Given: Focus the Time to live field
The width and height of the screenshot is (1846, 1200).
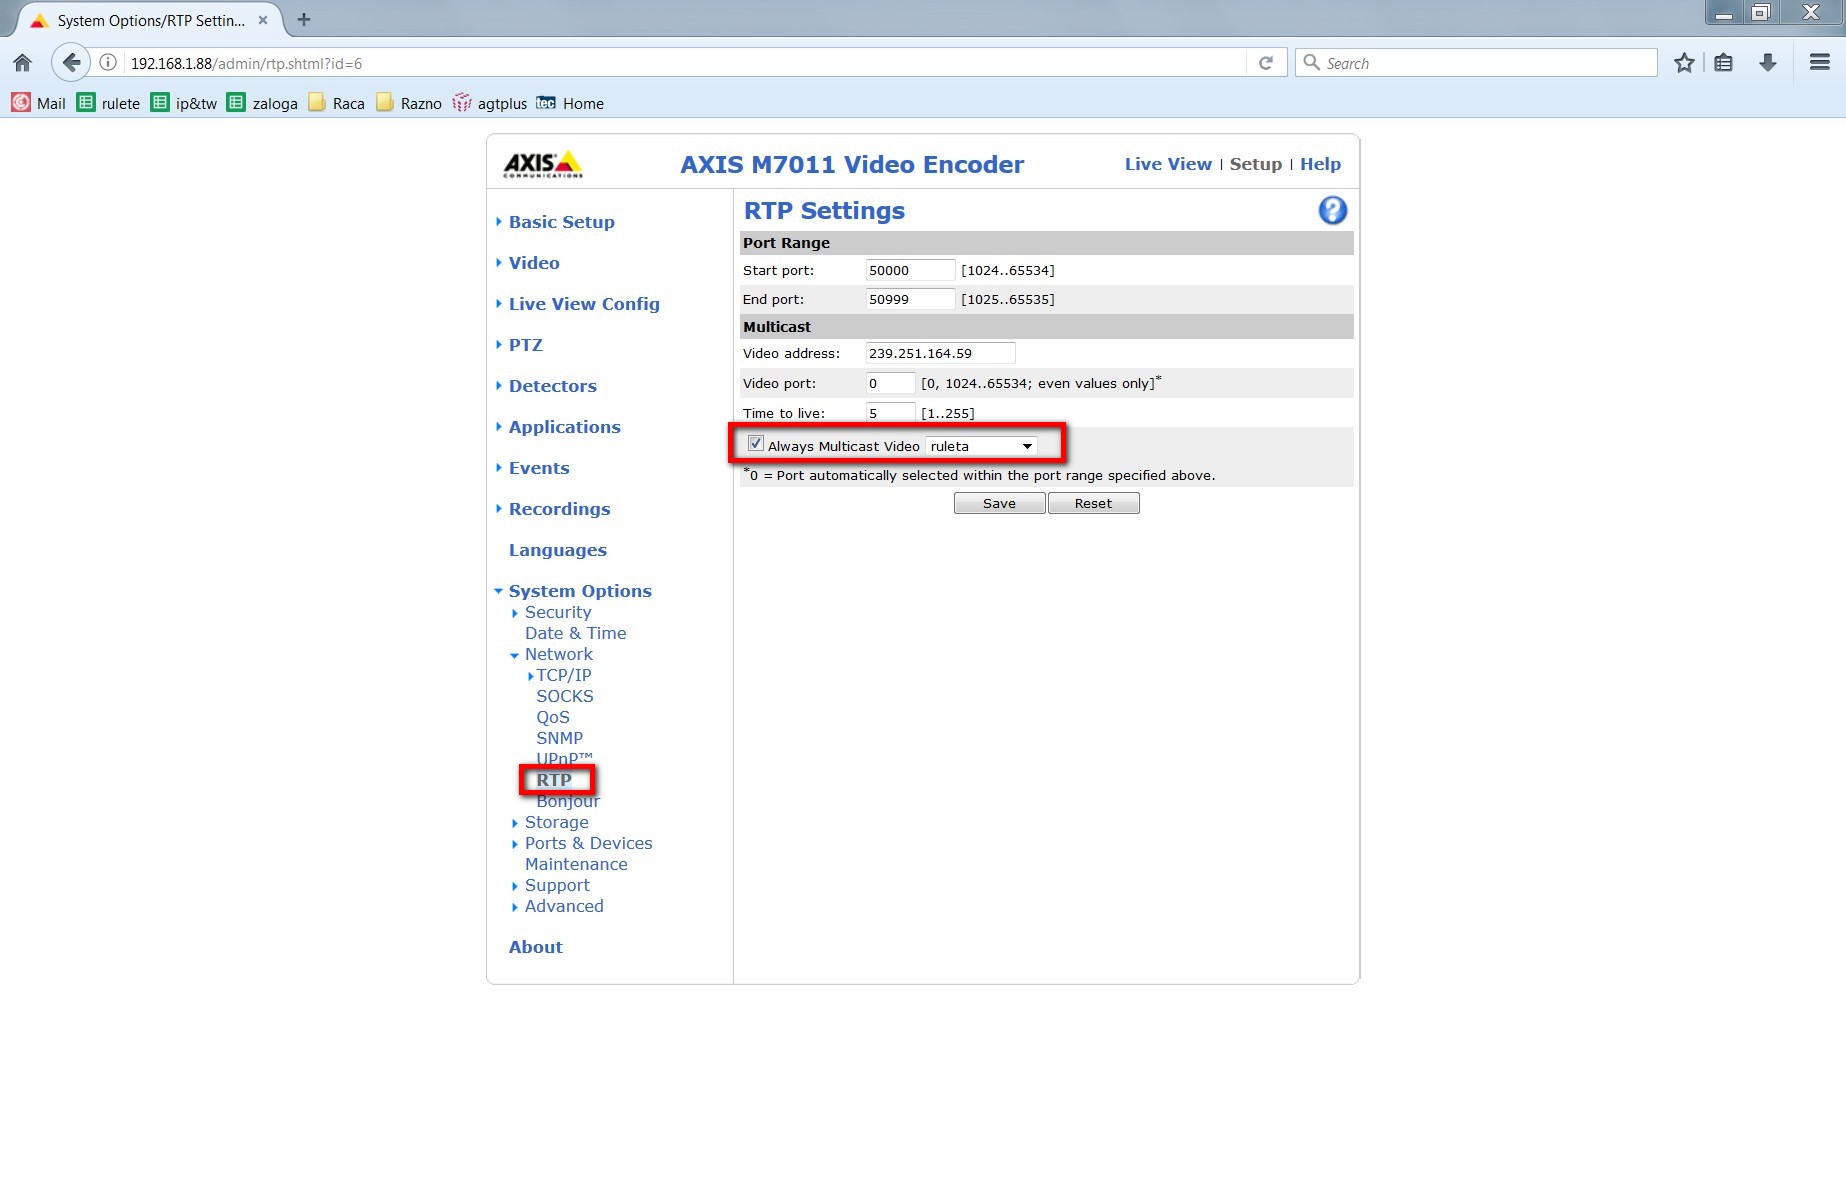Looking at the screenshot, I should click(890, 413).
